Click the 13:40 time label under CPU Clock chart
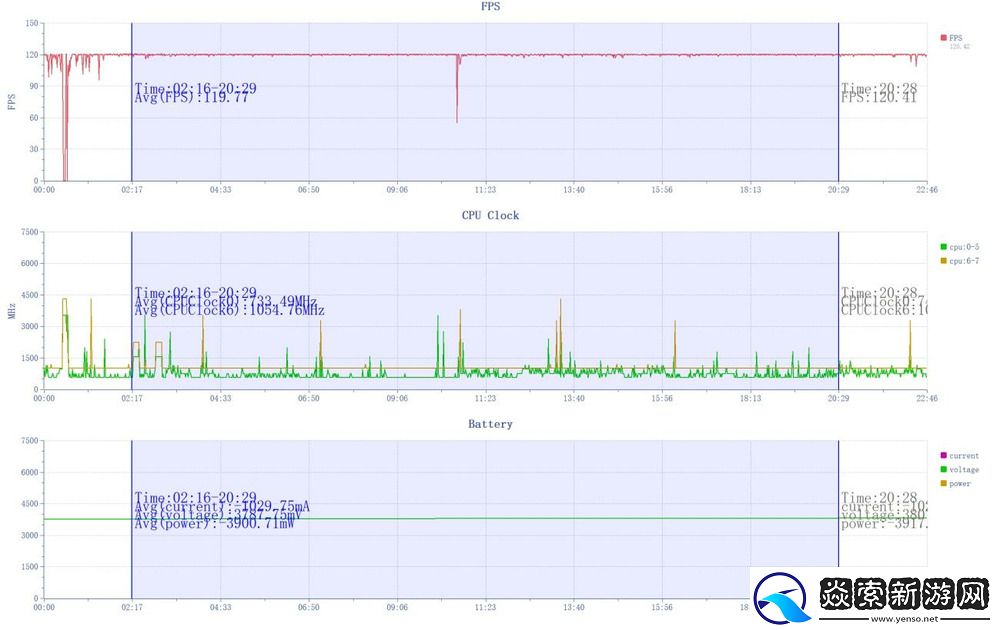The image size is (1000, 630). point(574,398)
